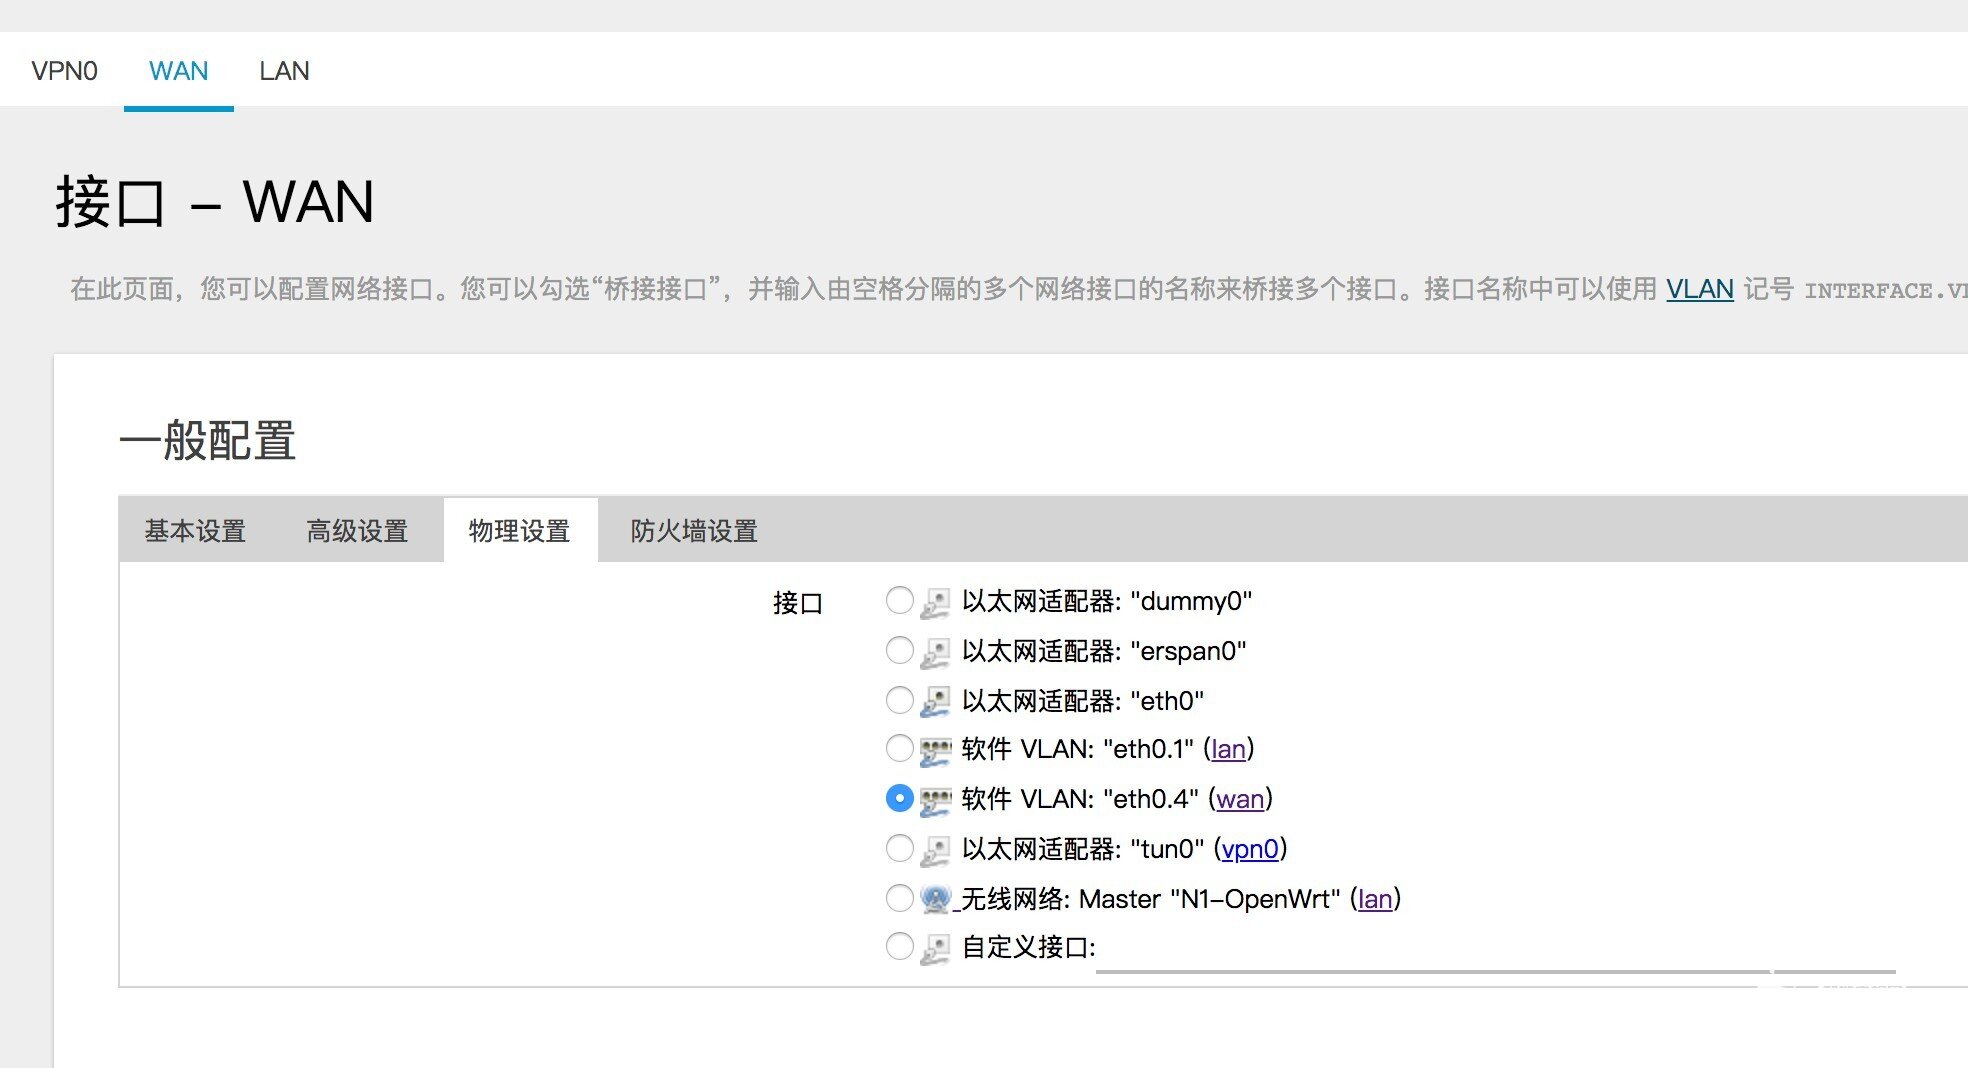
Task: Select the 物理设置 tab
Action: (x=520, y=531)
